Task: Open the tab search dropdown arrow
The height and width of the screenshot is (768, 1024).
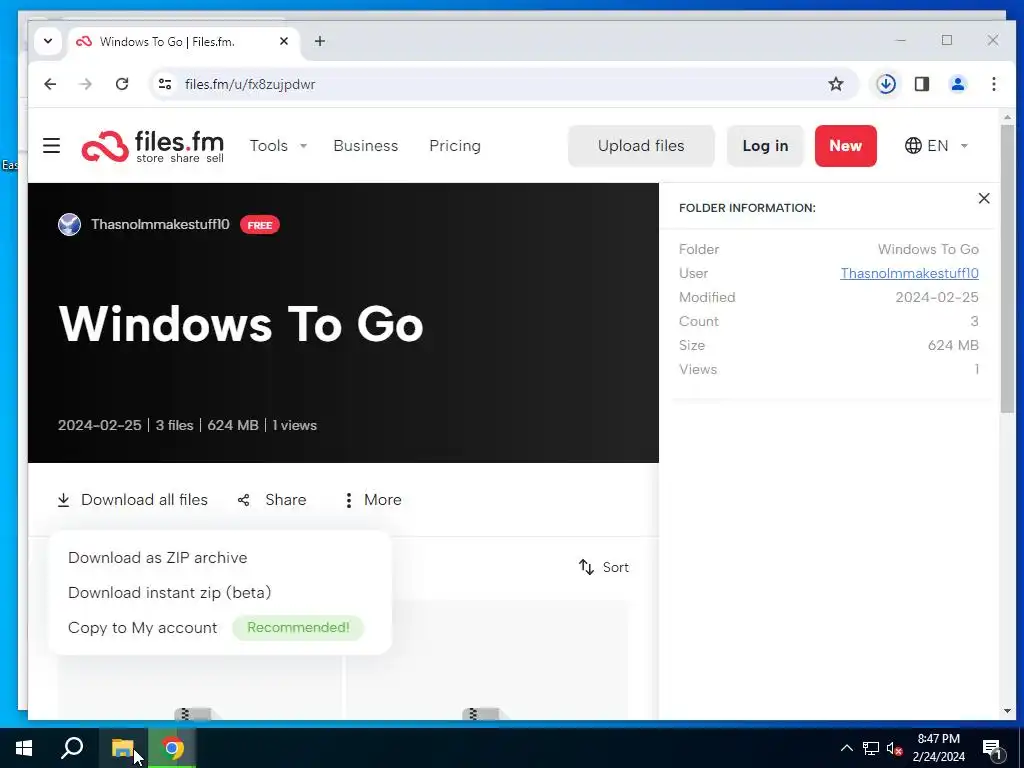Action: [x=48, y=41]
